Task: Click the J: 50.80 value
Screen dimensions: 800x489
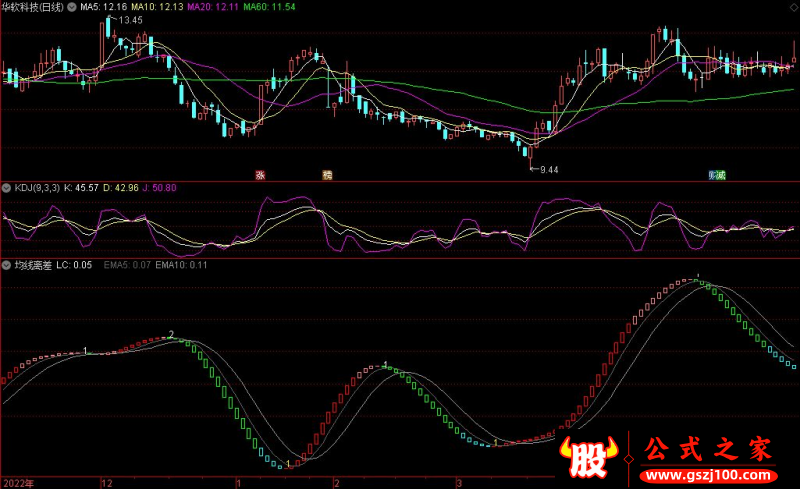Action: click(x=159, y=188)
